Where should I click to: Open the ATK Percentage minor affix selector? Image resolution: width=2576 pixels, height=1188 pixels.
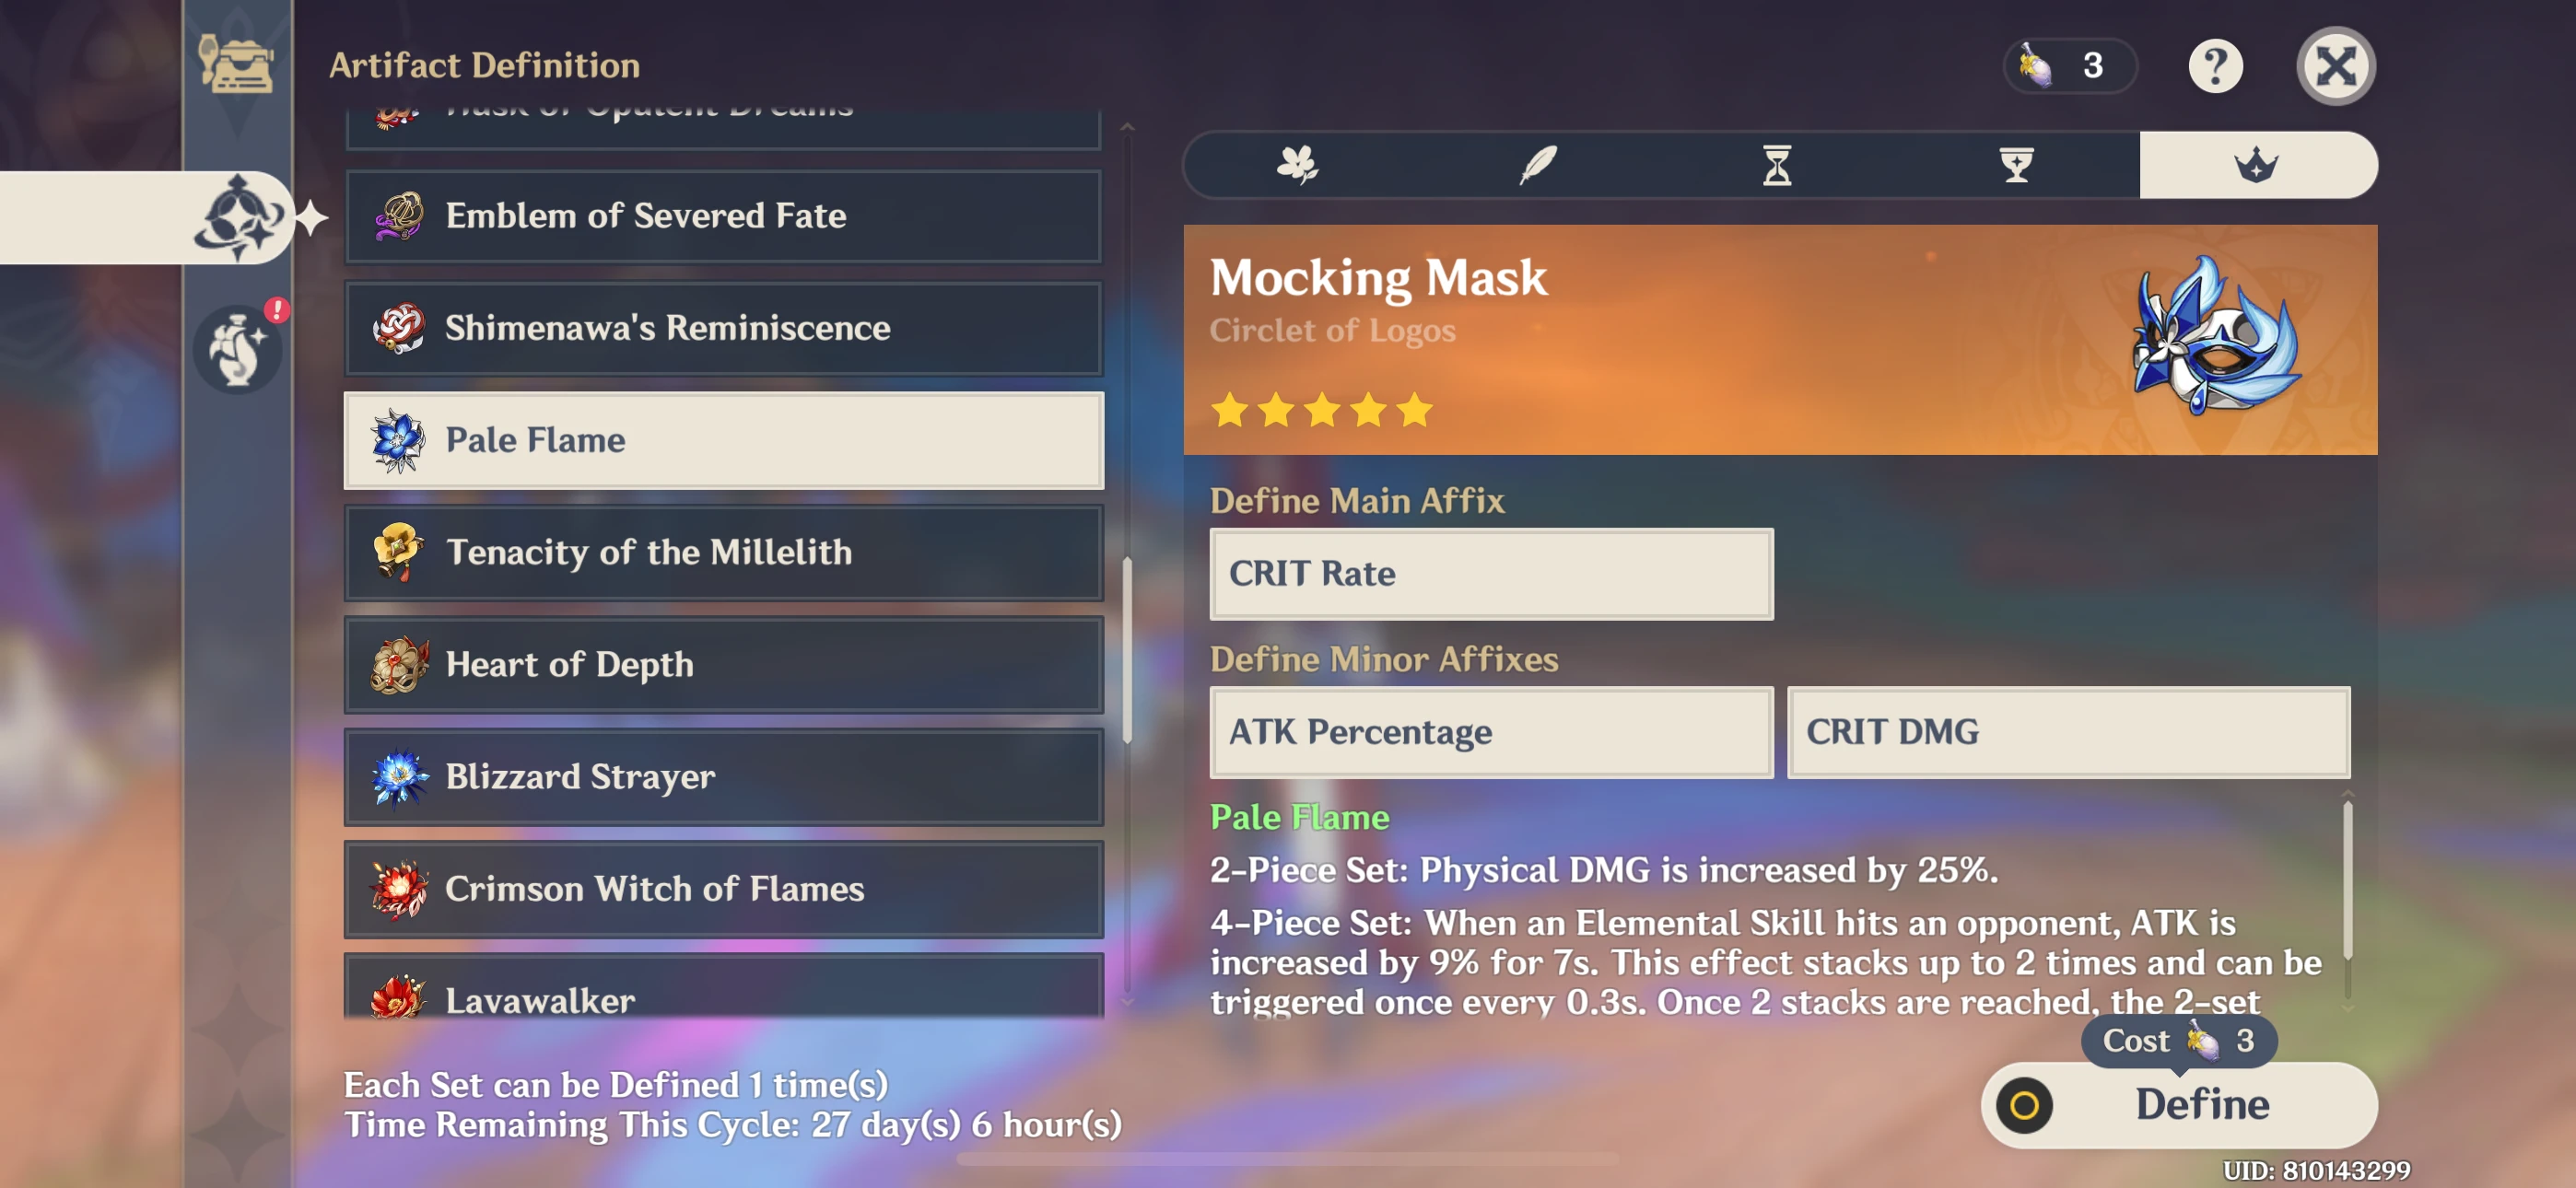[1491, 732]
